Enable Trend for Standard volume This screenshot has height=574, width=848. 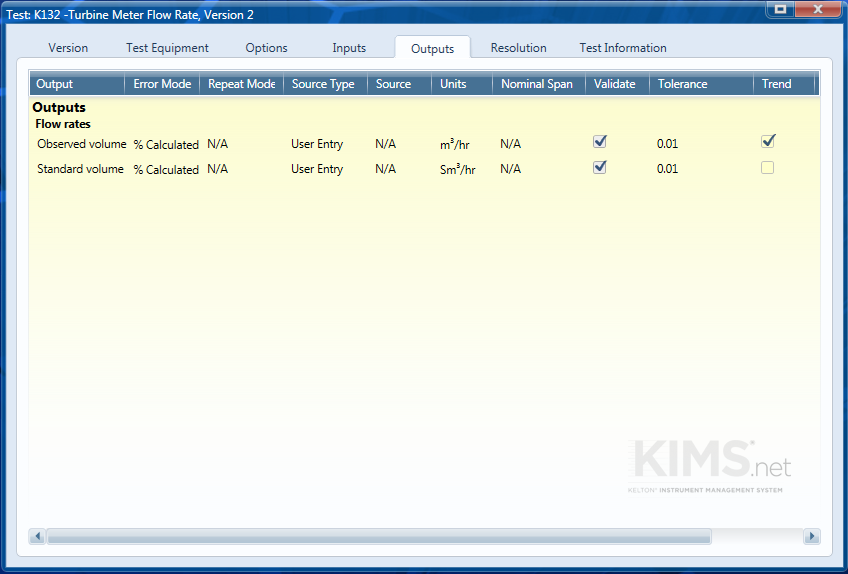(x=767, y=168)
